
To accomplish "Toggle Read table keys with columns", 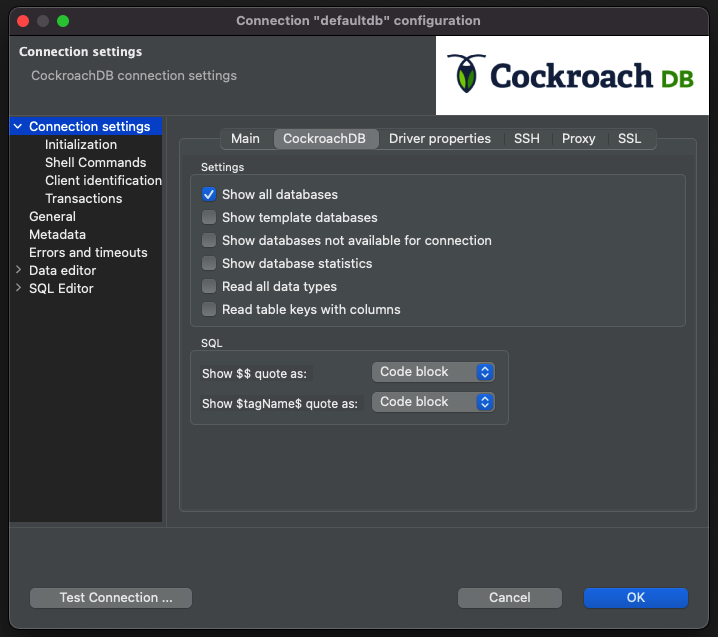I will [209, 310].
